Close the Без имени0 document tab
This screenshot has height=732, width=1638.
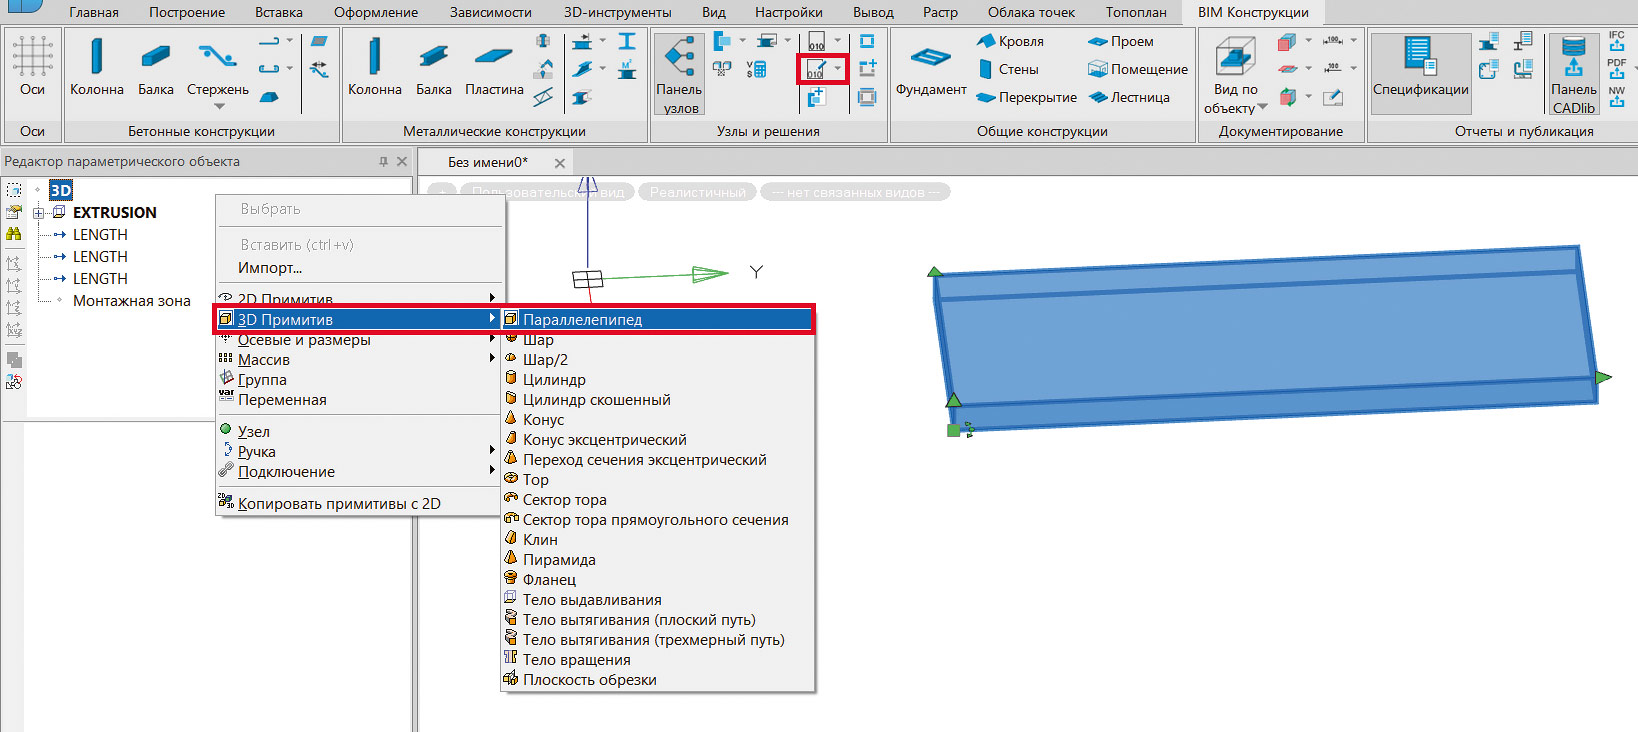(x=560, y=163)
